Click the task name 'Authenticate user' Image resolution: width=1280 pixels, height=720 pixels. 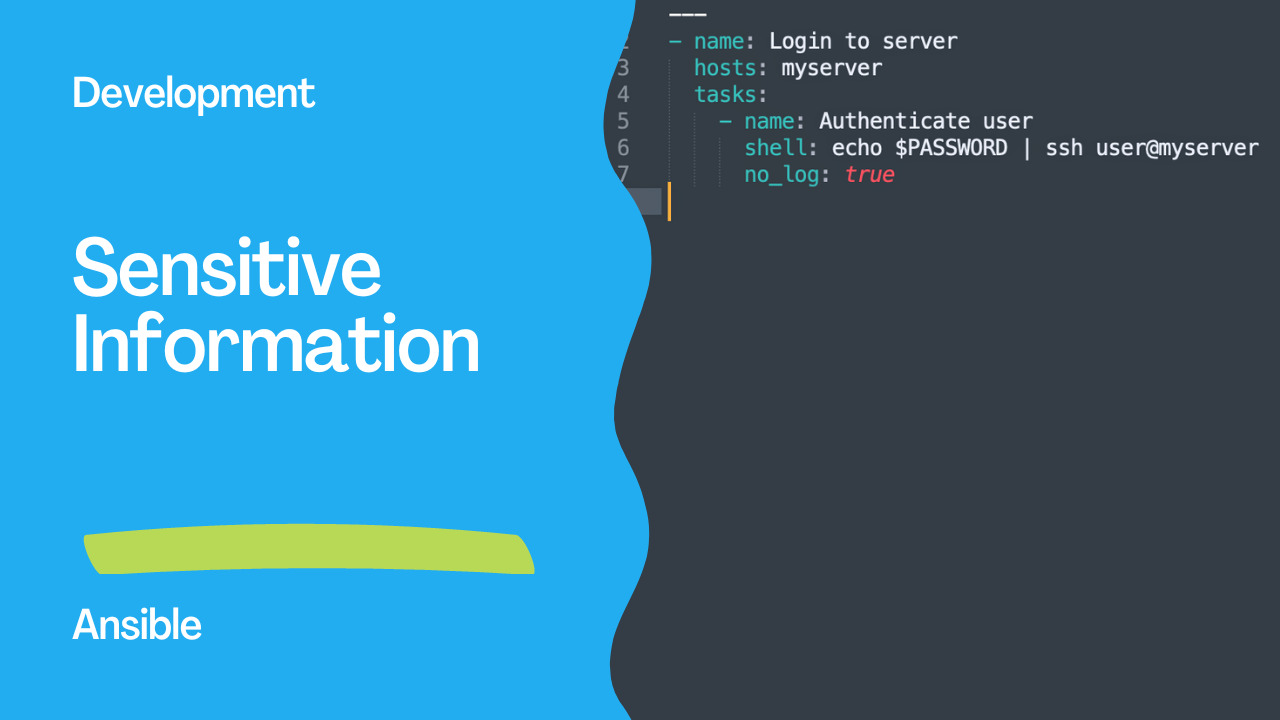pos(925,121)
